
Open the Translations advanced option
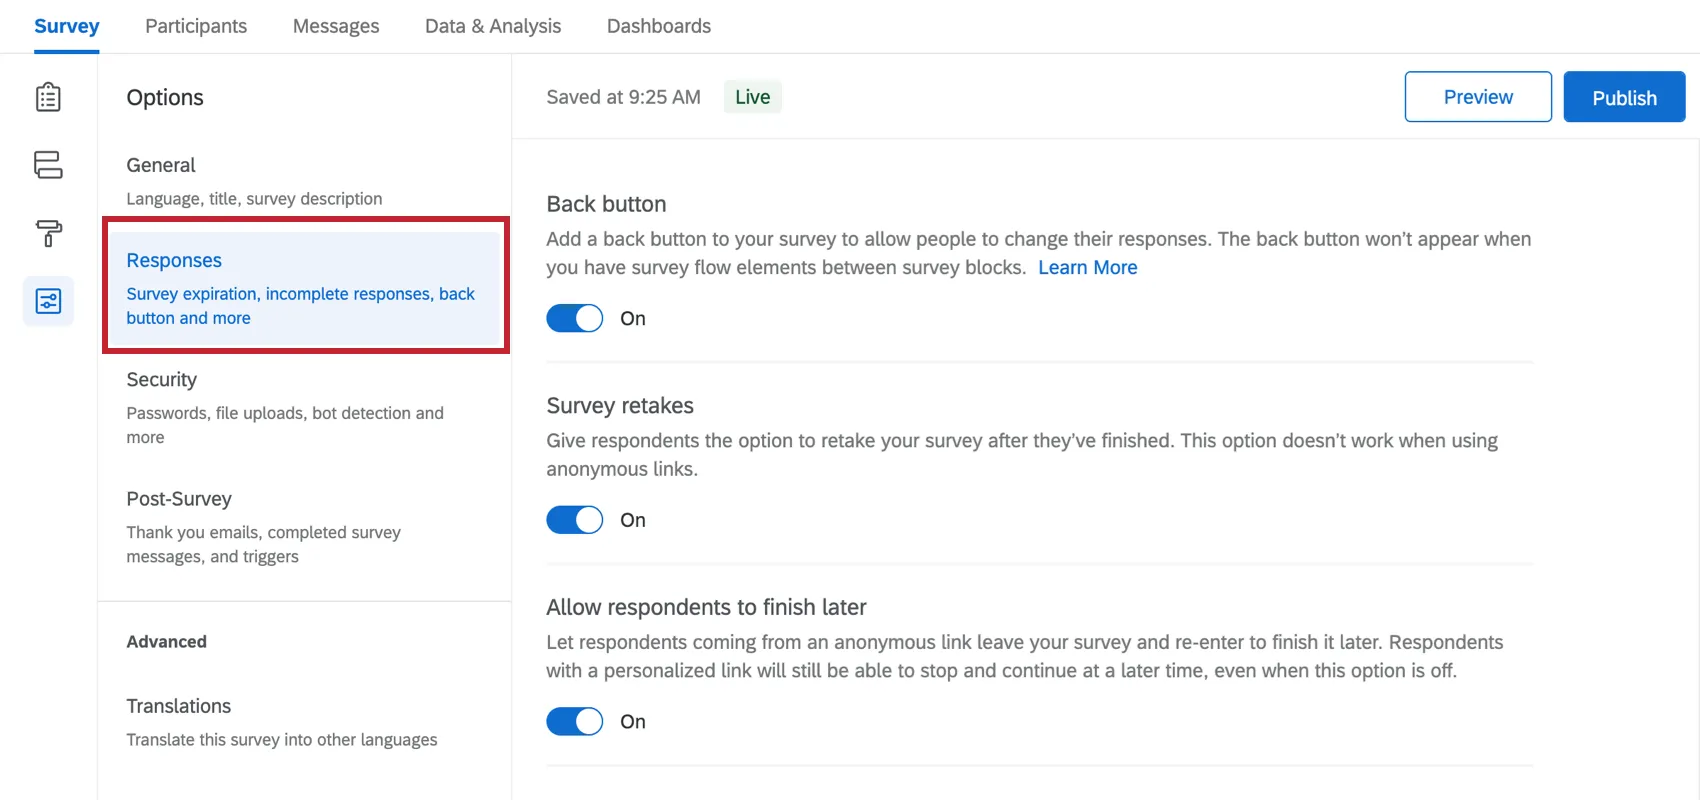click(281, 721)
